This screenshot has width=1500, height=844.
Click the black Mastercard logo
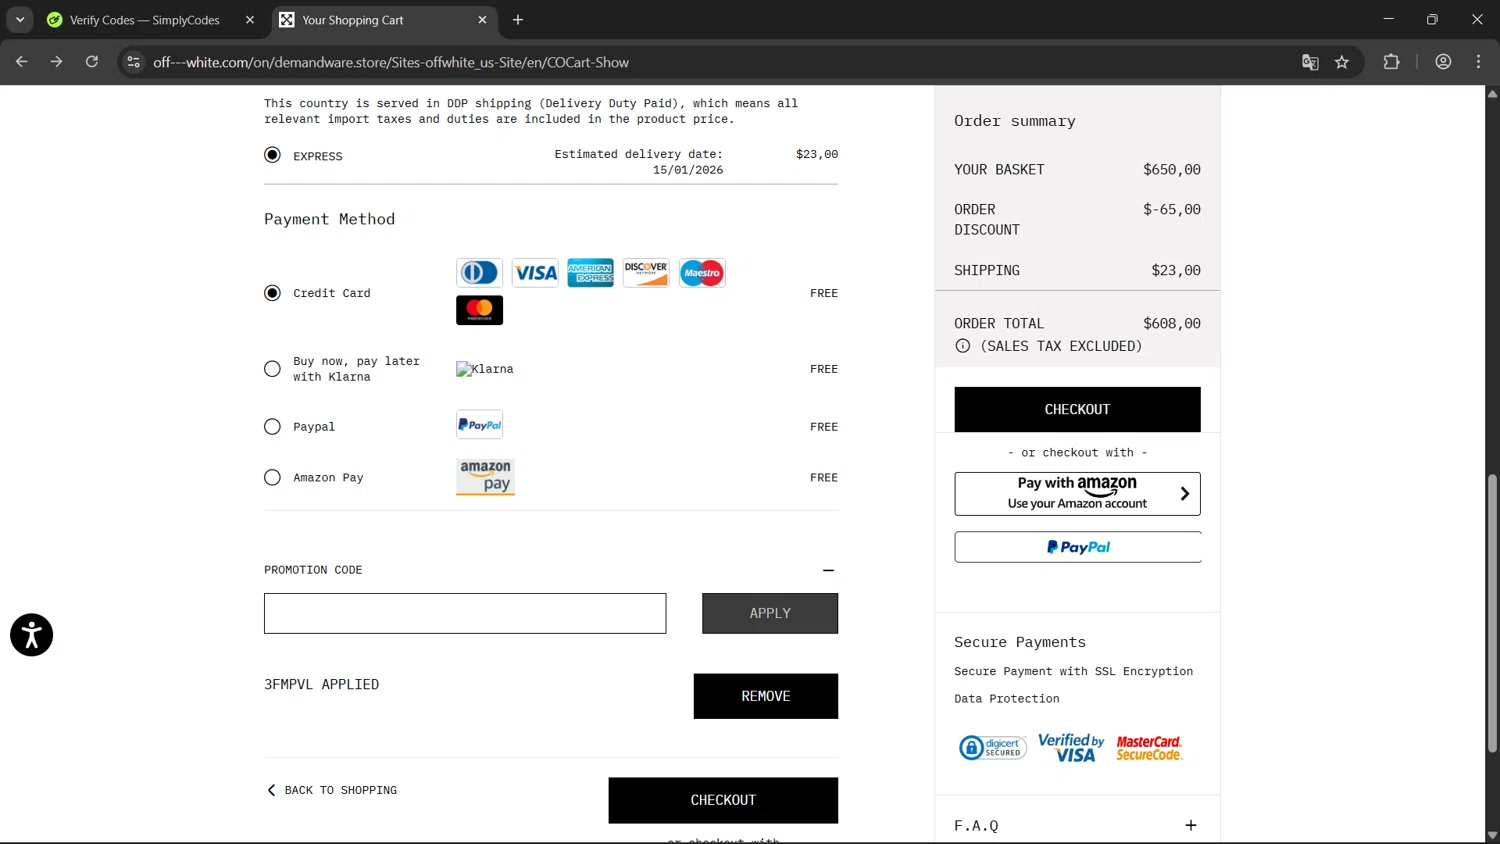(479, 310)
